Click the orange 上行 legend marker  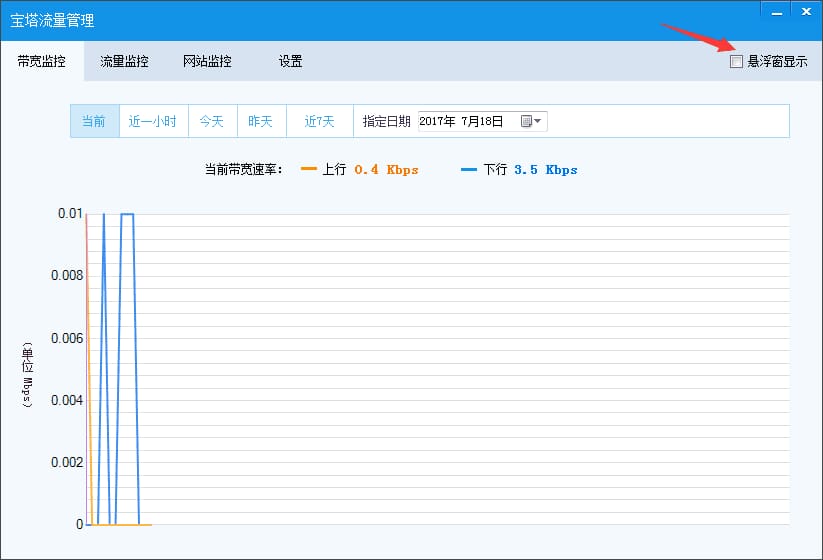[x=309, y=169]
